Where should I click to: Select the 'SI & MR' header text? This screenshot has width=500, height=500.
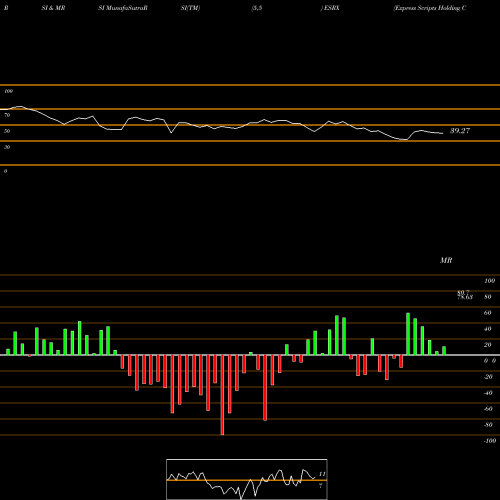click(x=53, y=8)
